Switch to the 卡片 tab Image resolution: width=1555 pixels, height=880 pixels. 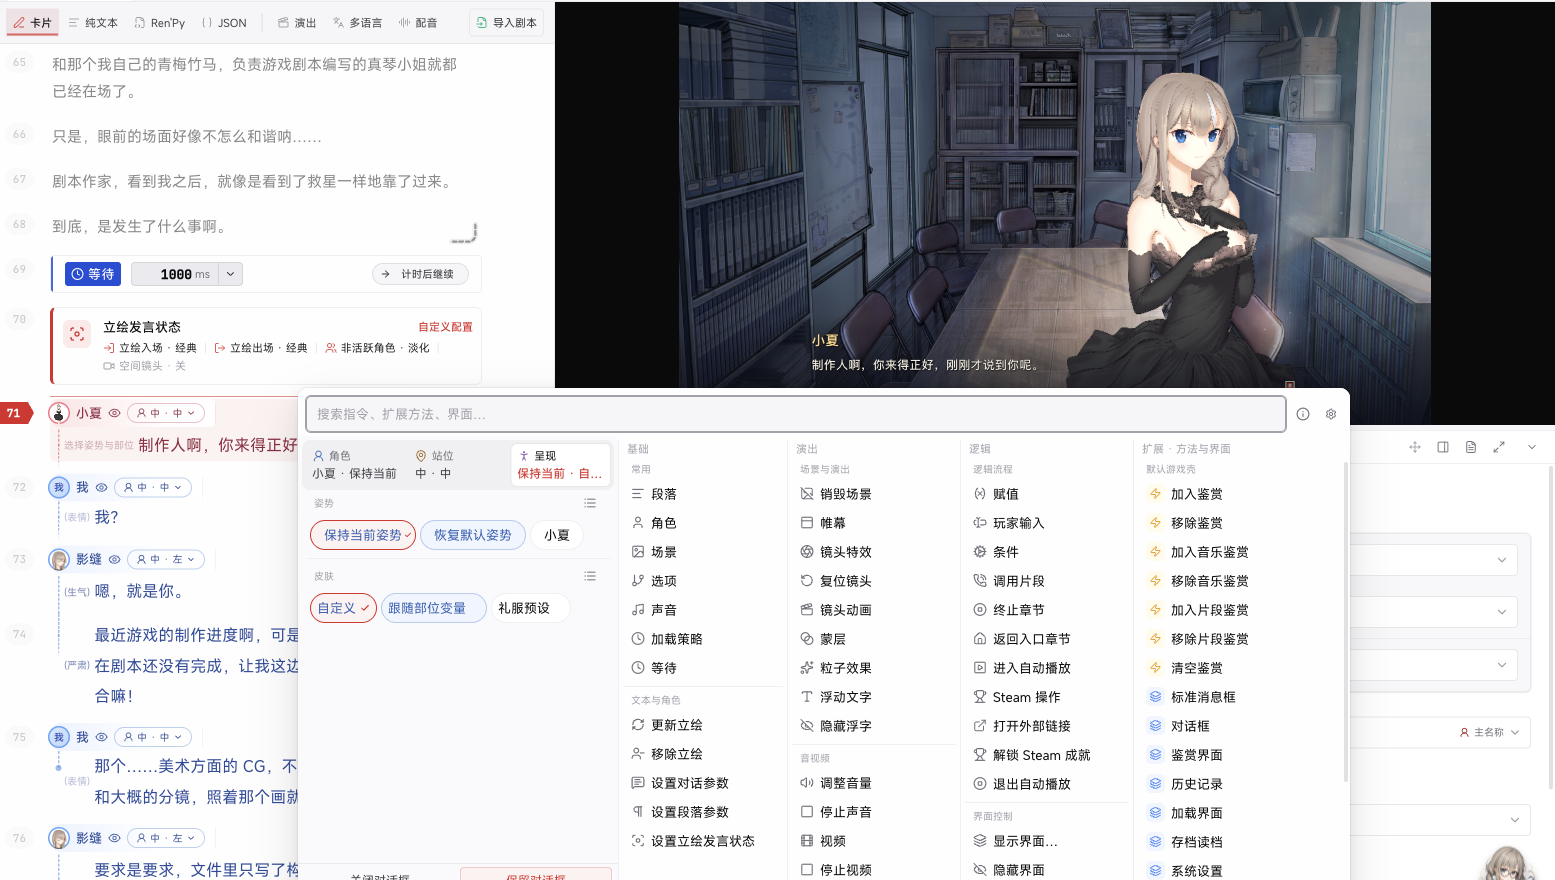(x=33, y=22)
